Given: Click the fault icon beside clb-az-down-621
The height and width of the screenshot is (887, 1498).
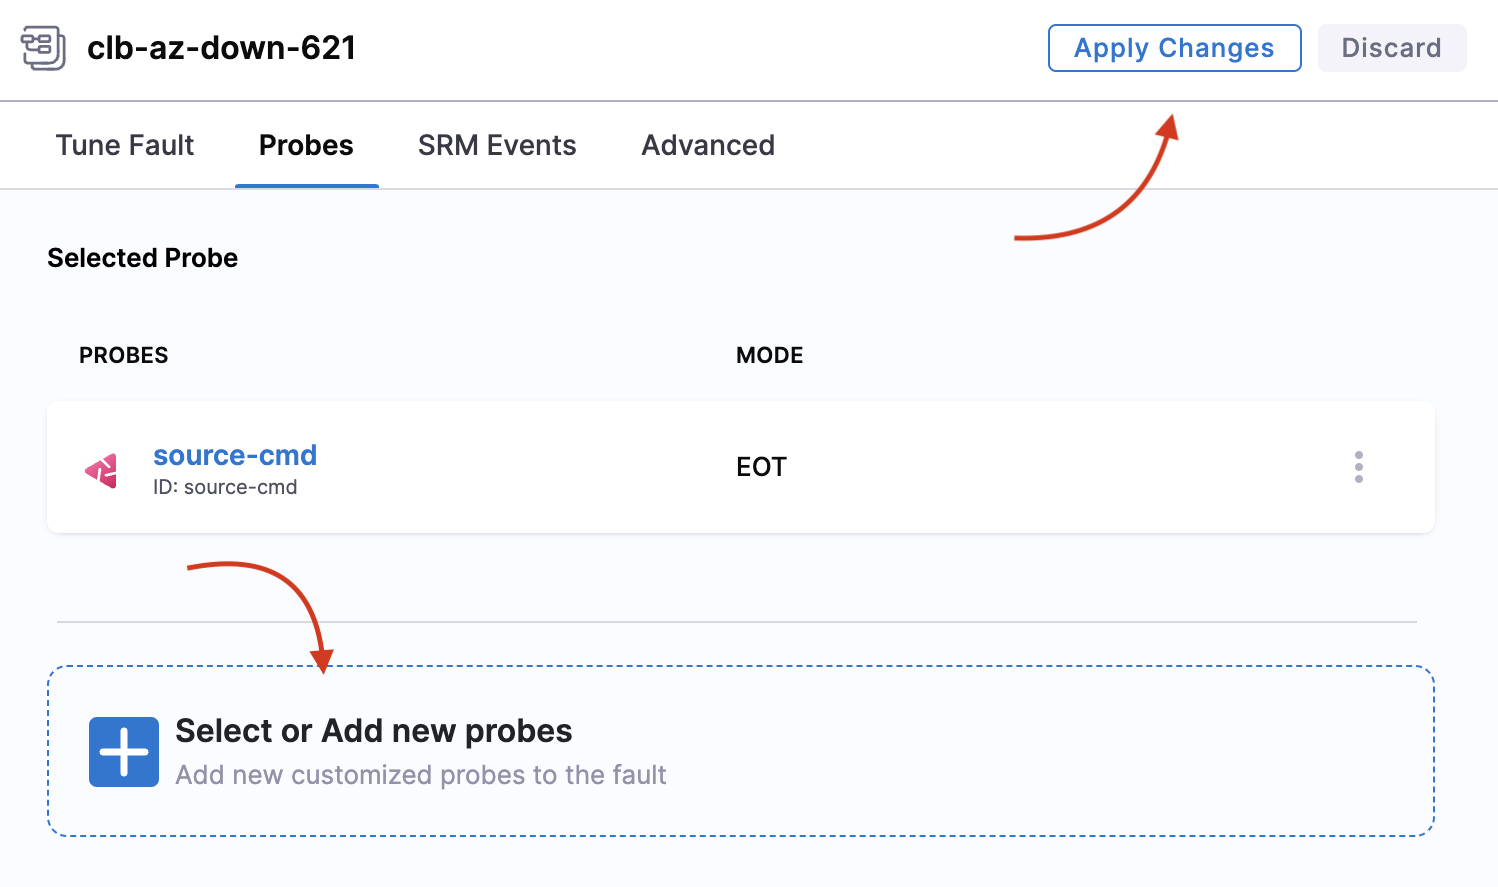Looking at the screenshot, I should click(43, 48).
